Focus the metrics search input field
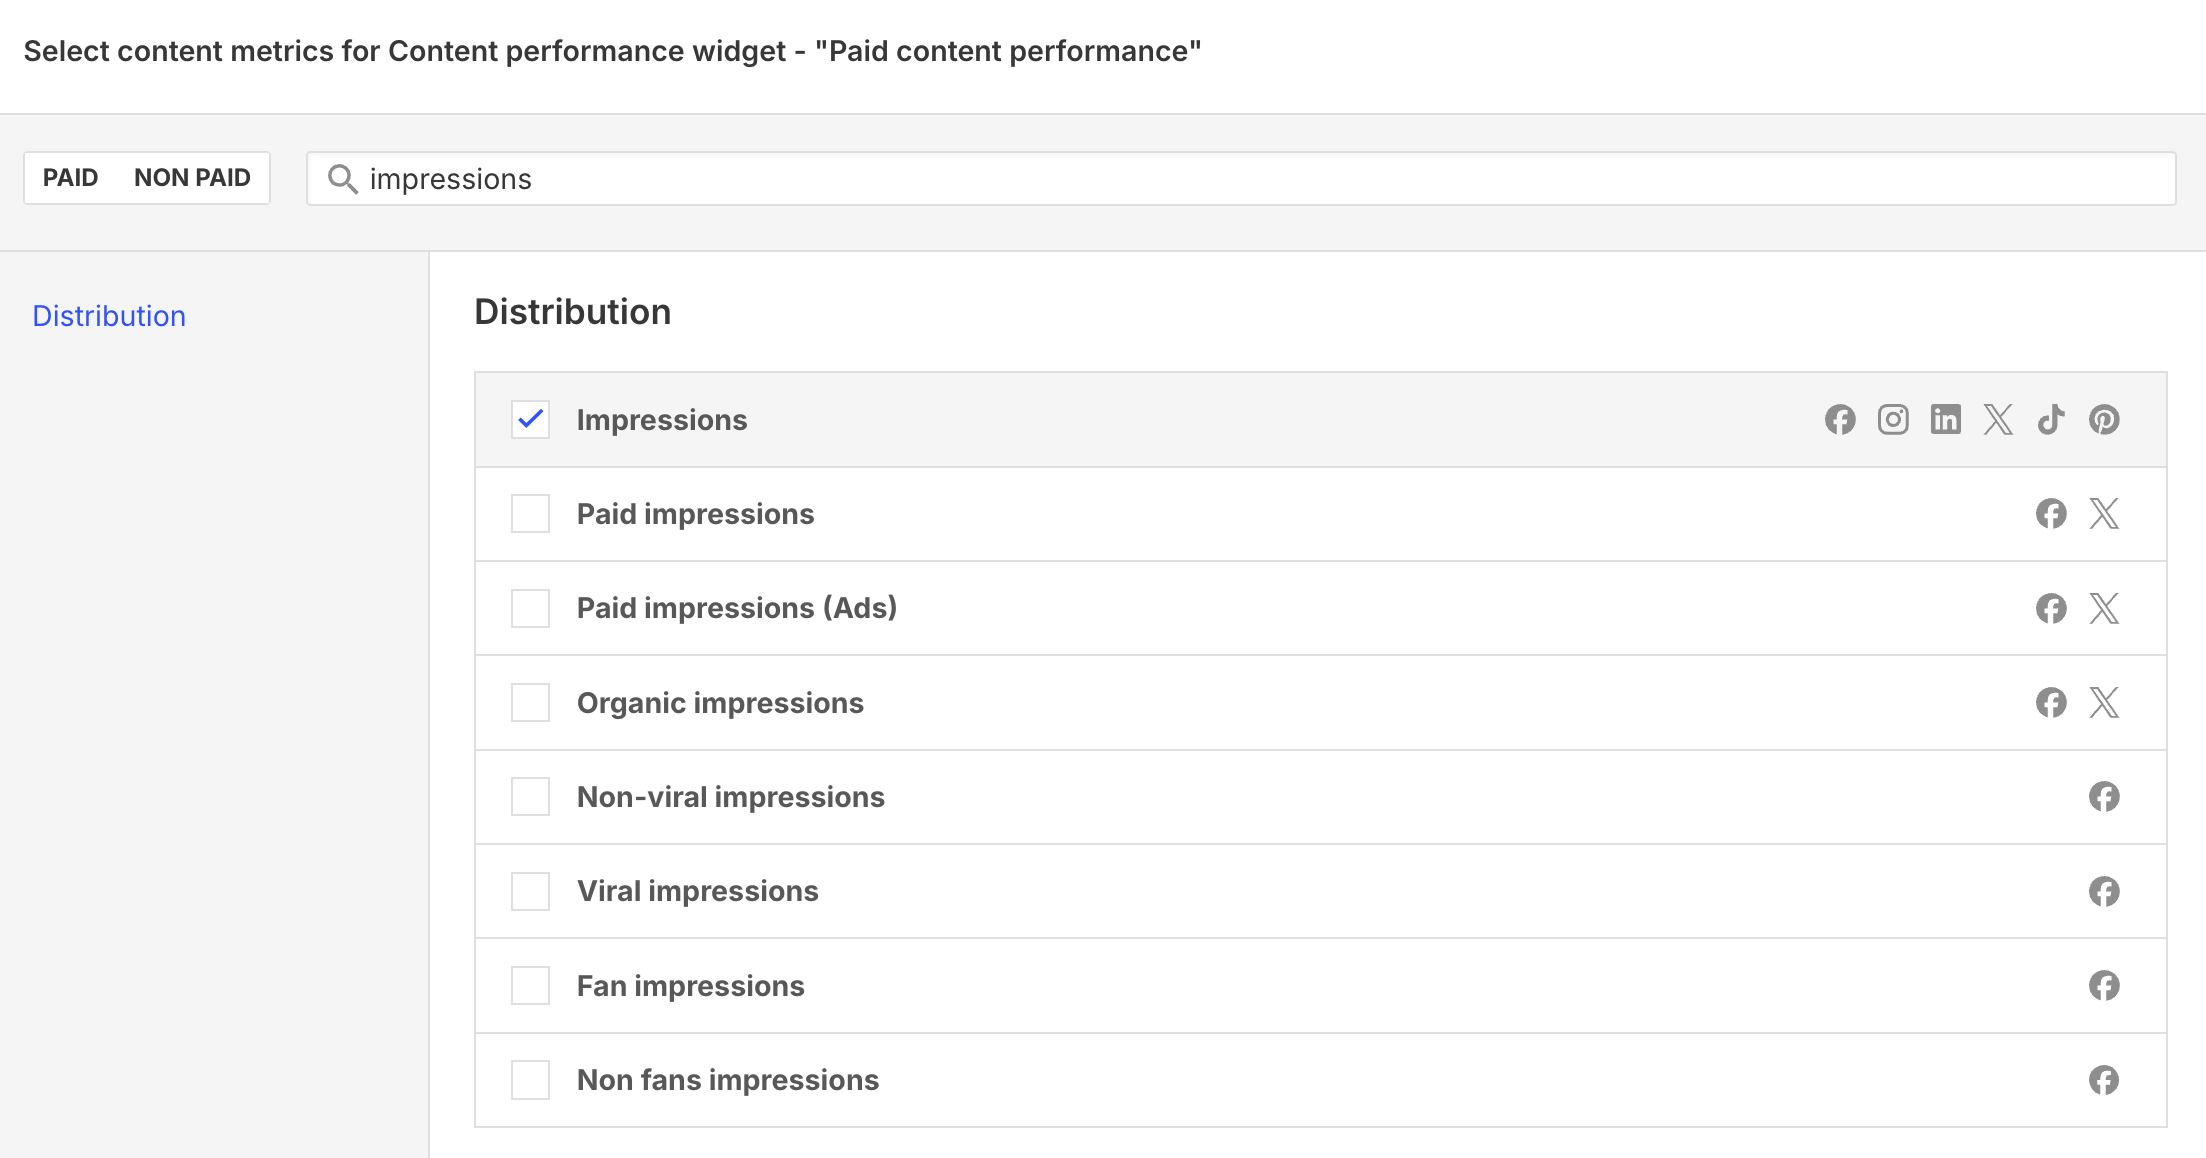Image resolution: width=2206 pixels, height=1158 pixels. click(1241, 179)
